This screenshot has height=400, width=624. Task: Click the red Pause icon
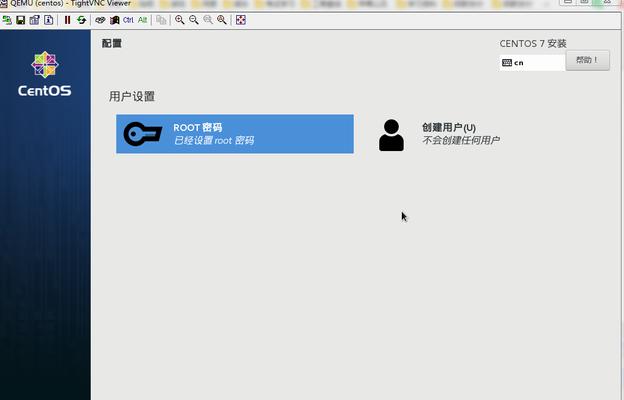[67, 20]
